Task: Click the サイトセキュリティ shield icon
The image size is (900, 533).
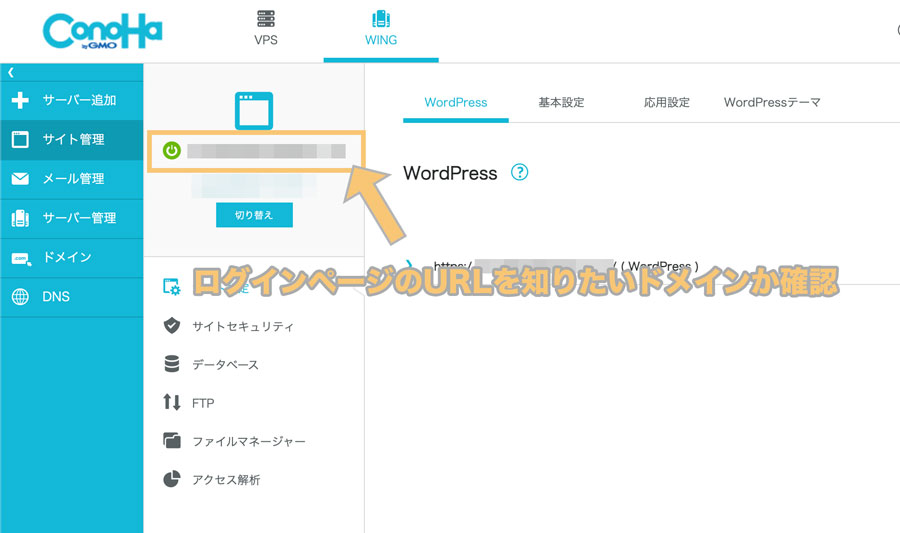Action: 172,325
